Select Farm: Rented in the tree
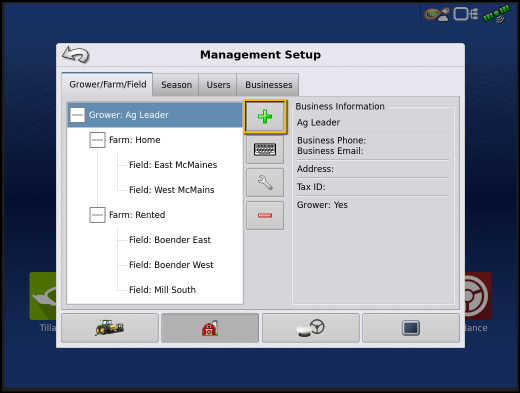This screenshot has height=393, width=520. (137, 215)
